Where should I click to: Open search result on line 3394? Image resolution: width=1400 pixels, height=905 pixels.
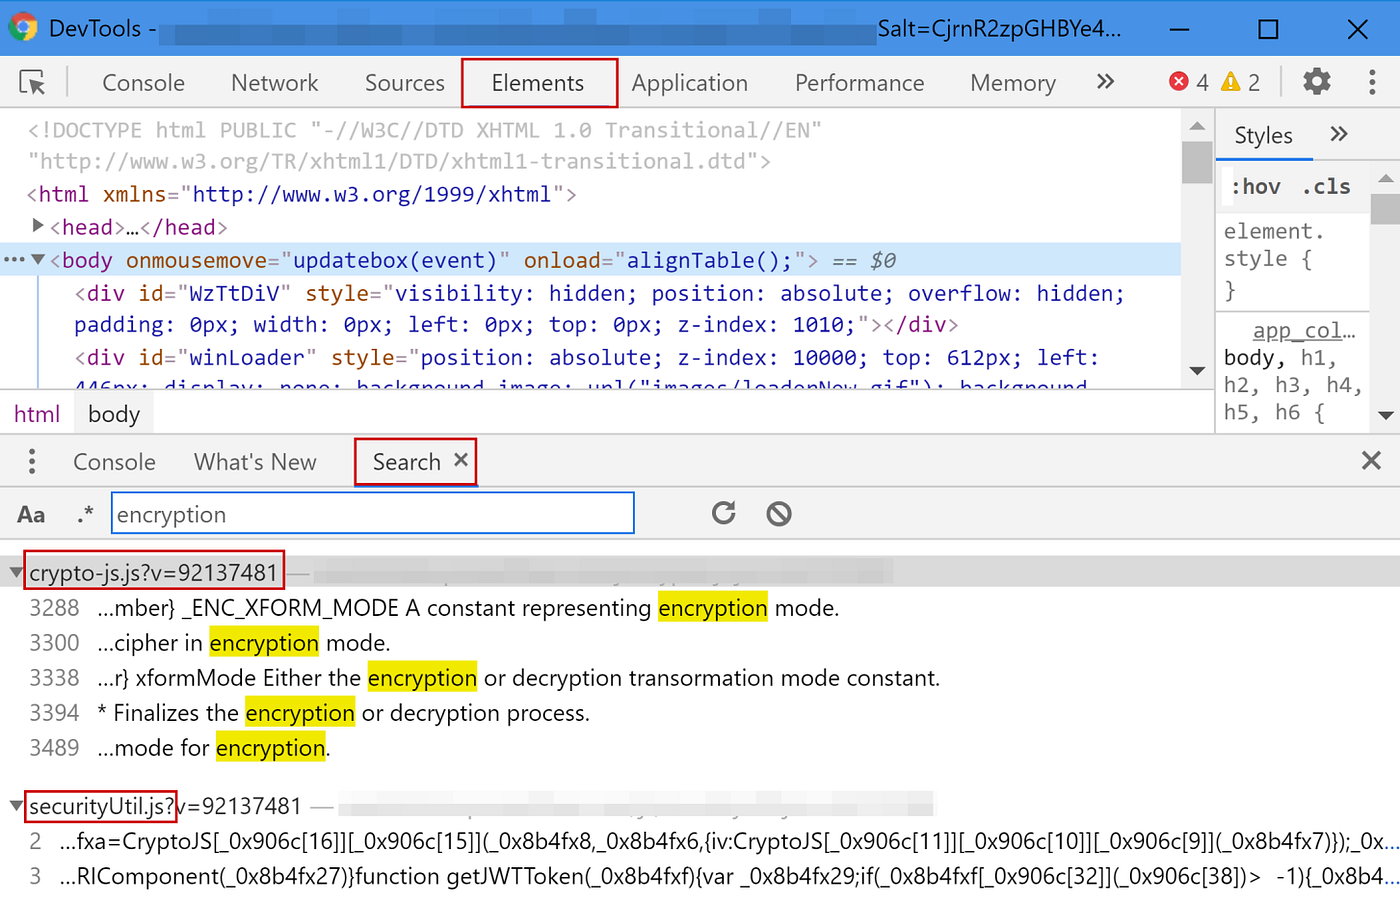300,712
